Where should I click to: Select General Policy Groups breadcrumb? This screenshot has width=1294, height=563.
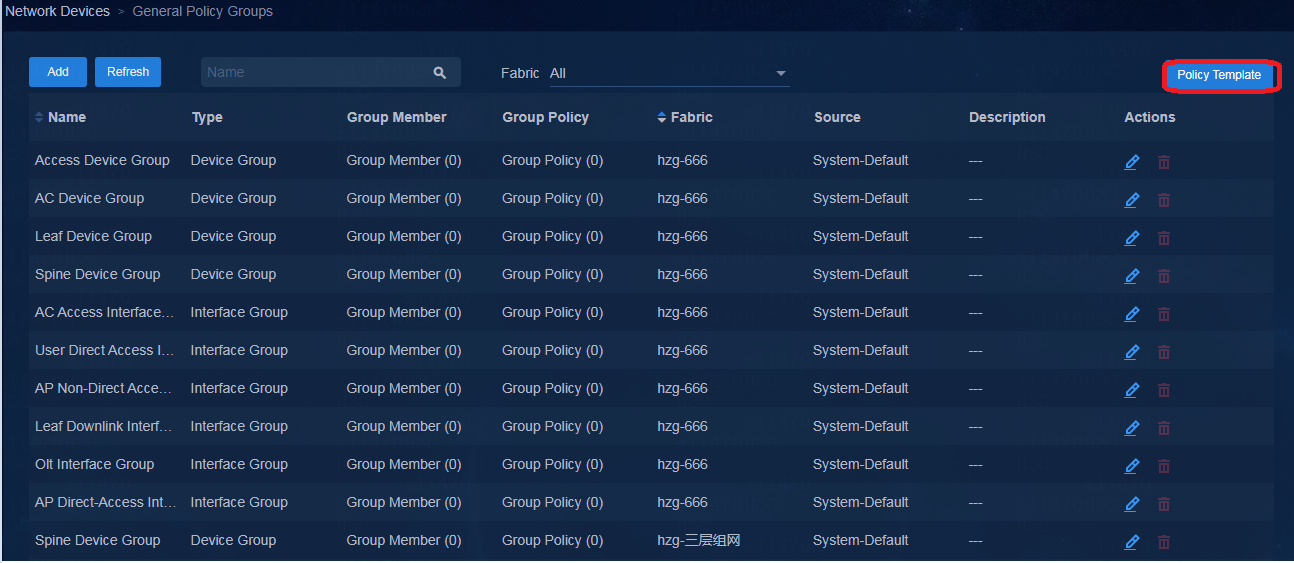pos(203,11)
